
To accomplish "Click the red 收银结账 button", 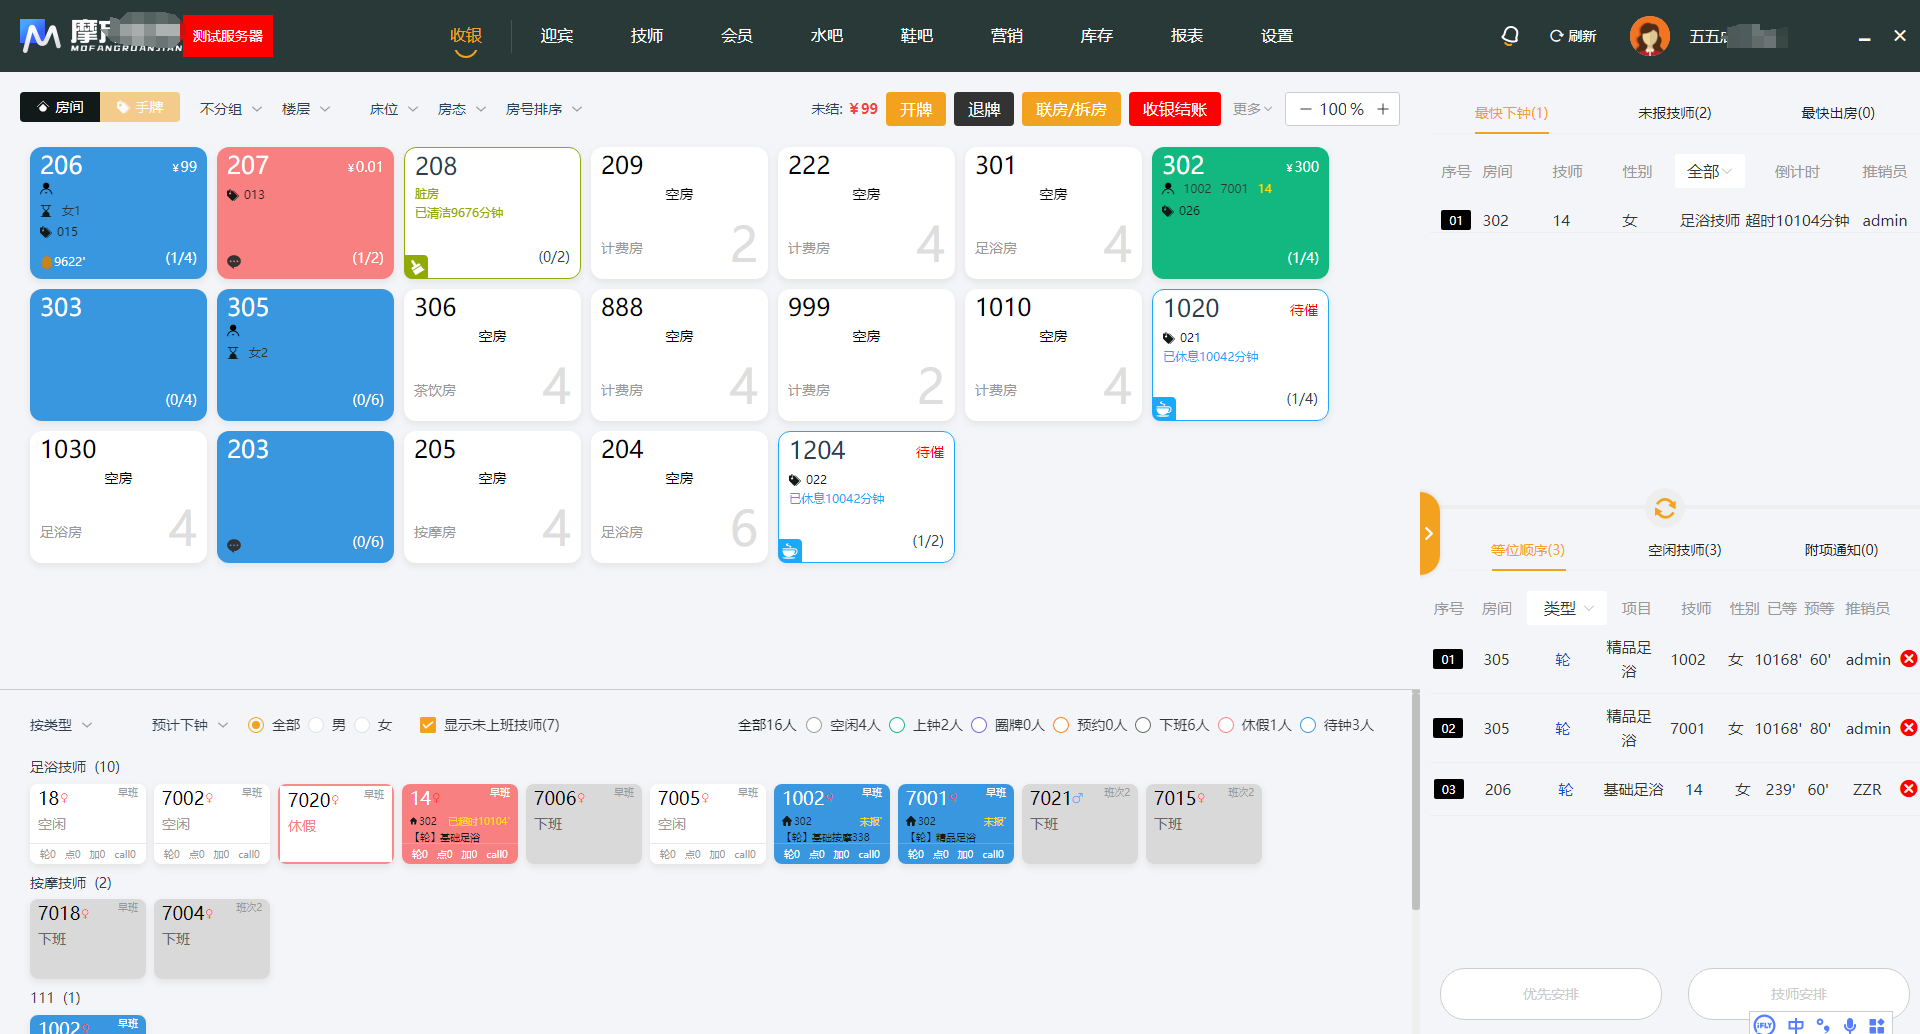I will (1175, 109).
